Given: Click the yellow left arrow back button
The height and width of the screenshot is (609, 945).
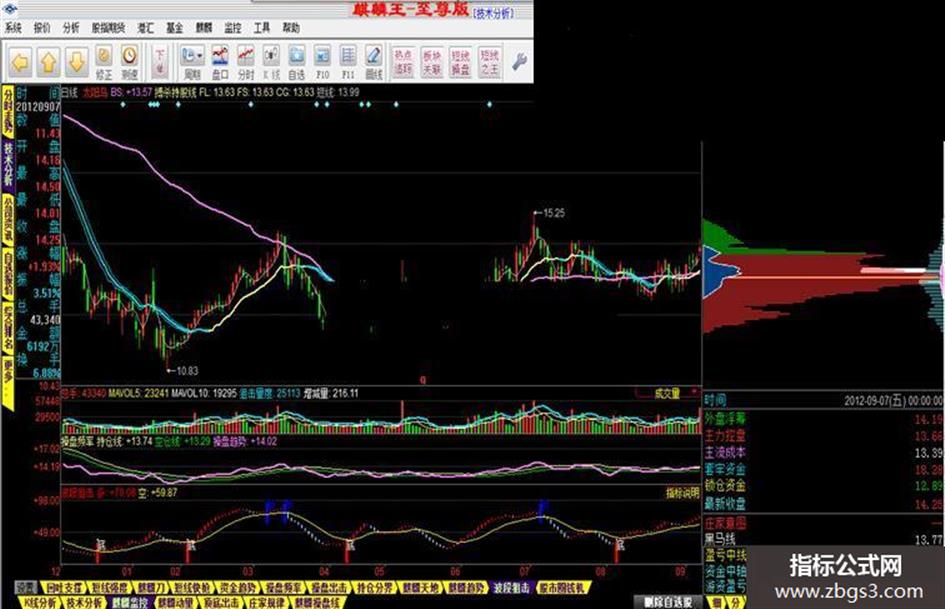Looking at the screenshot, I should click(20, 62).
